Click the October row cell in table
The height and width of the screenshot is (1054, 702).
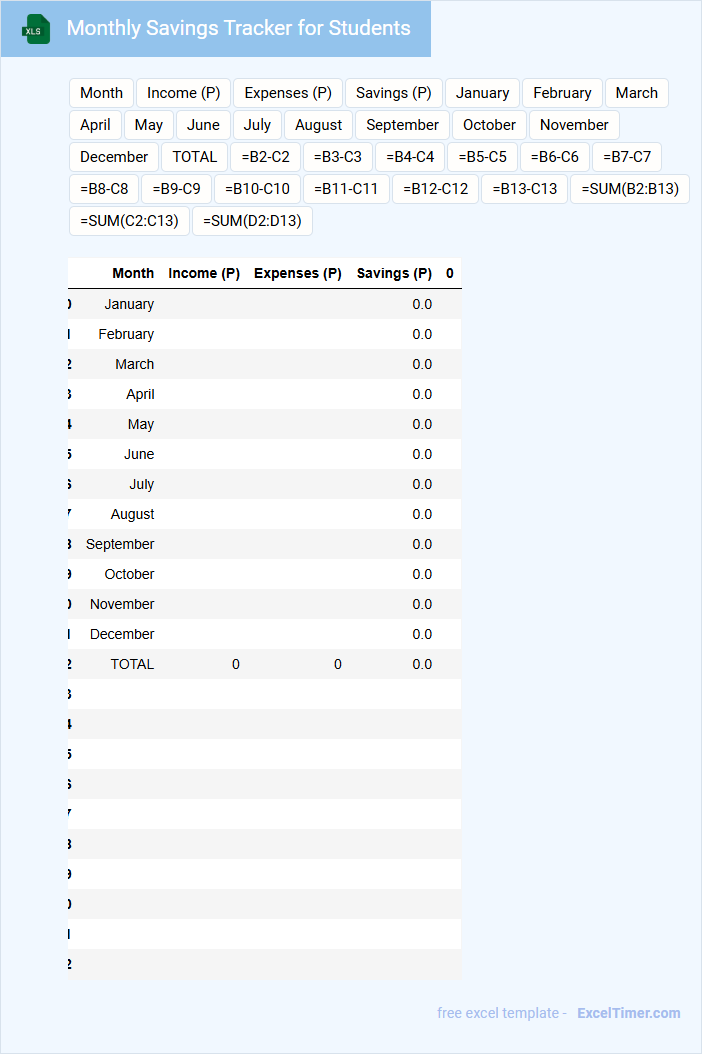click(x=129, y=574)
